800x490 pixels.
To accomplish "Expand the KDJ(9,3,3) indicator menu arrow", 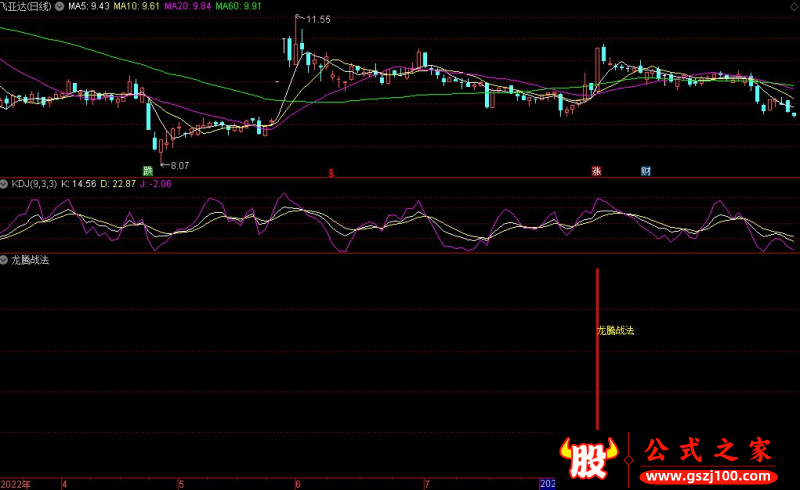I will tap(5, 185).
